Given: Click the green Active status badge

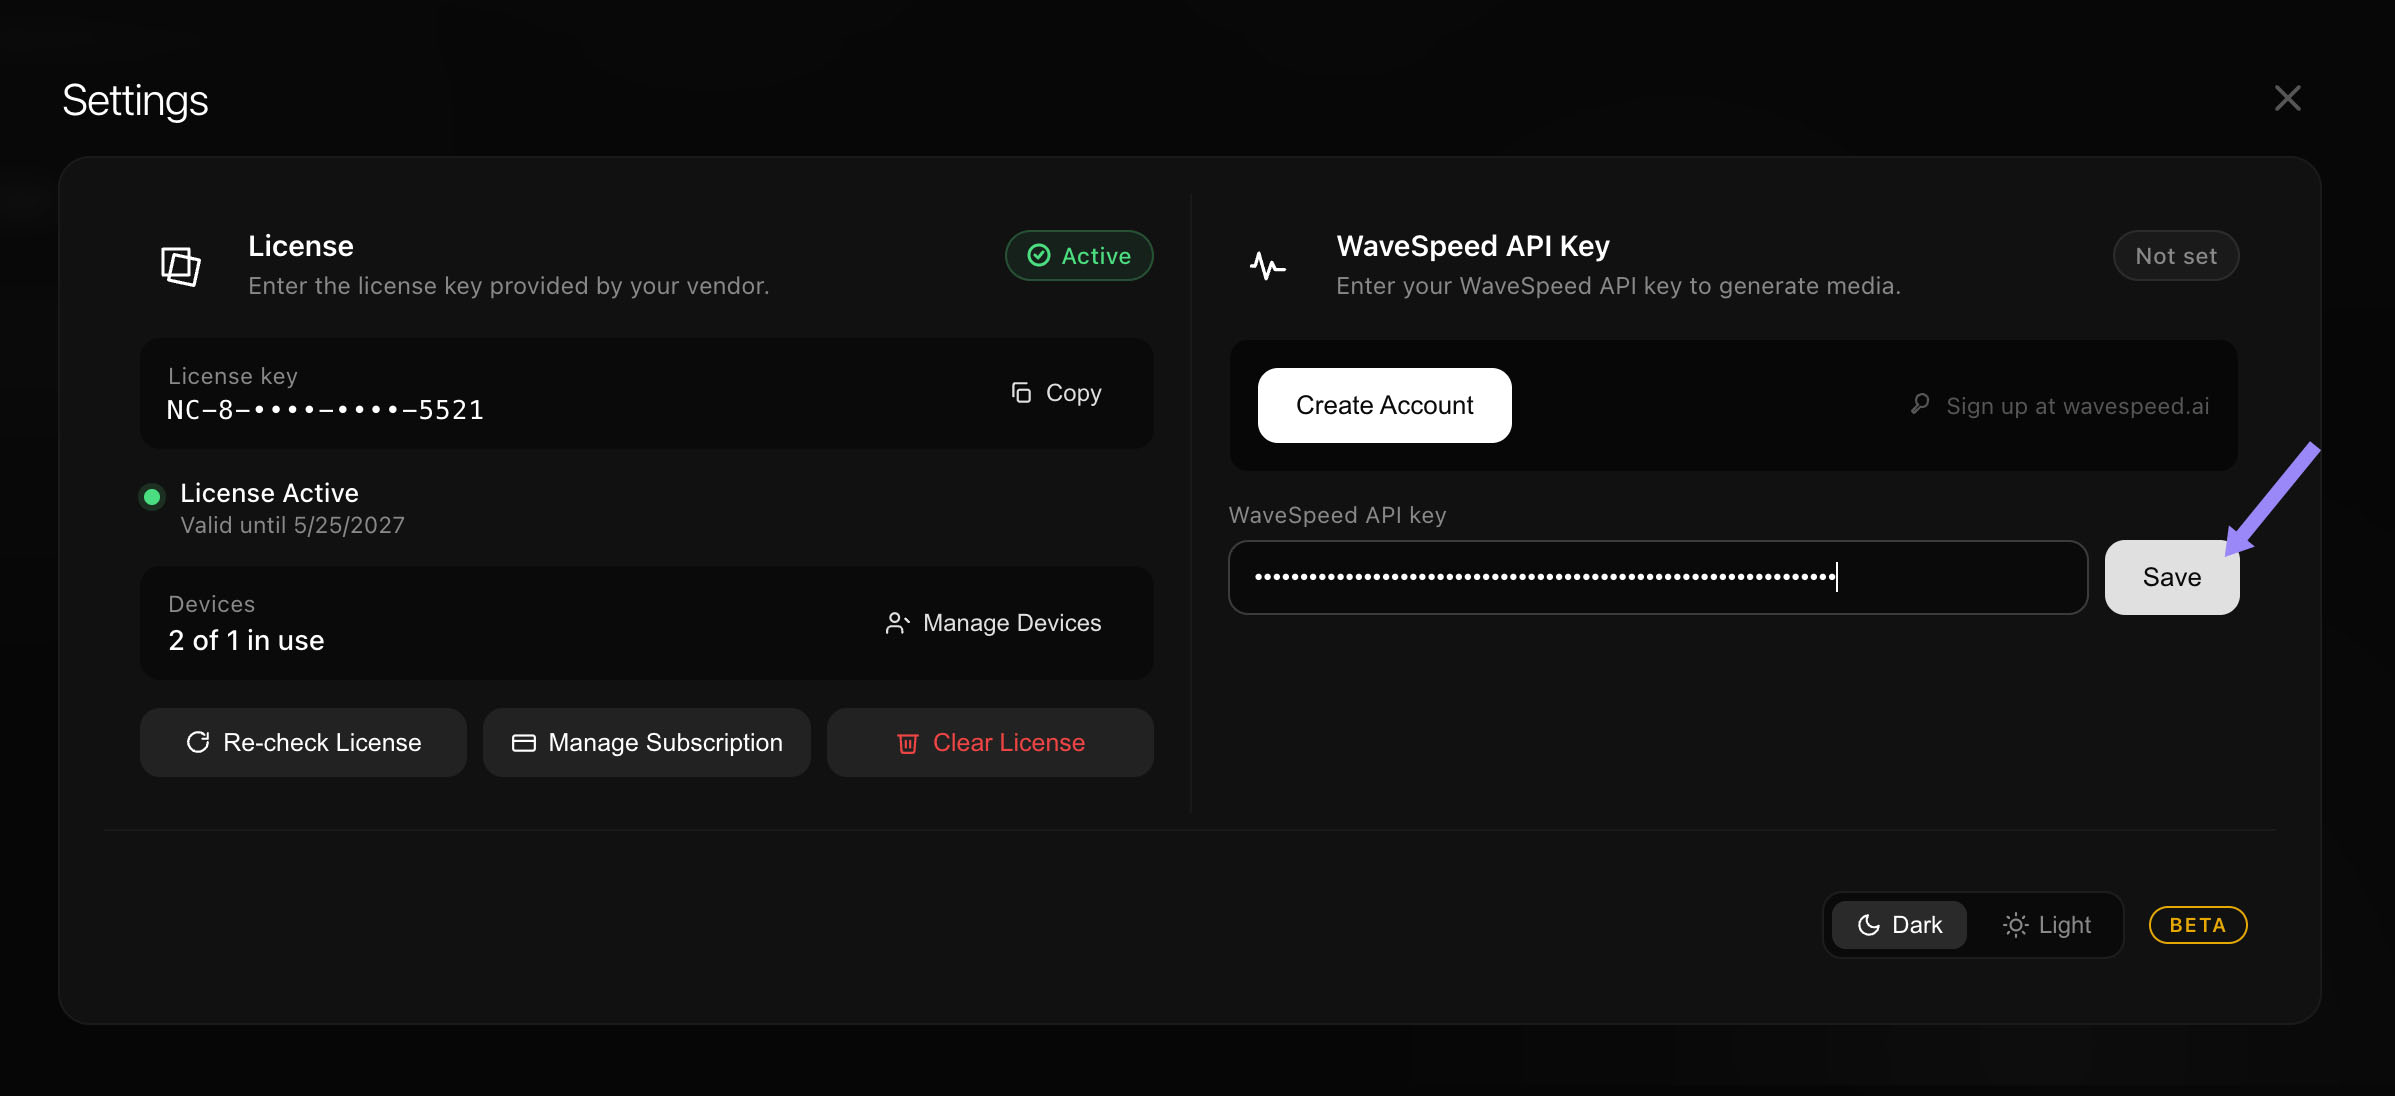Looking at the screenshot, I should coord(1079,256).
